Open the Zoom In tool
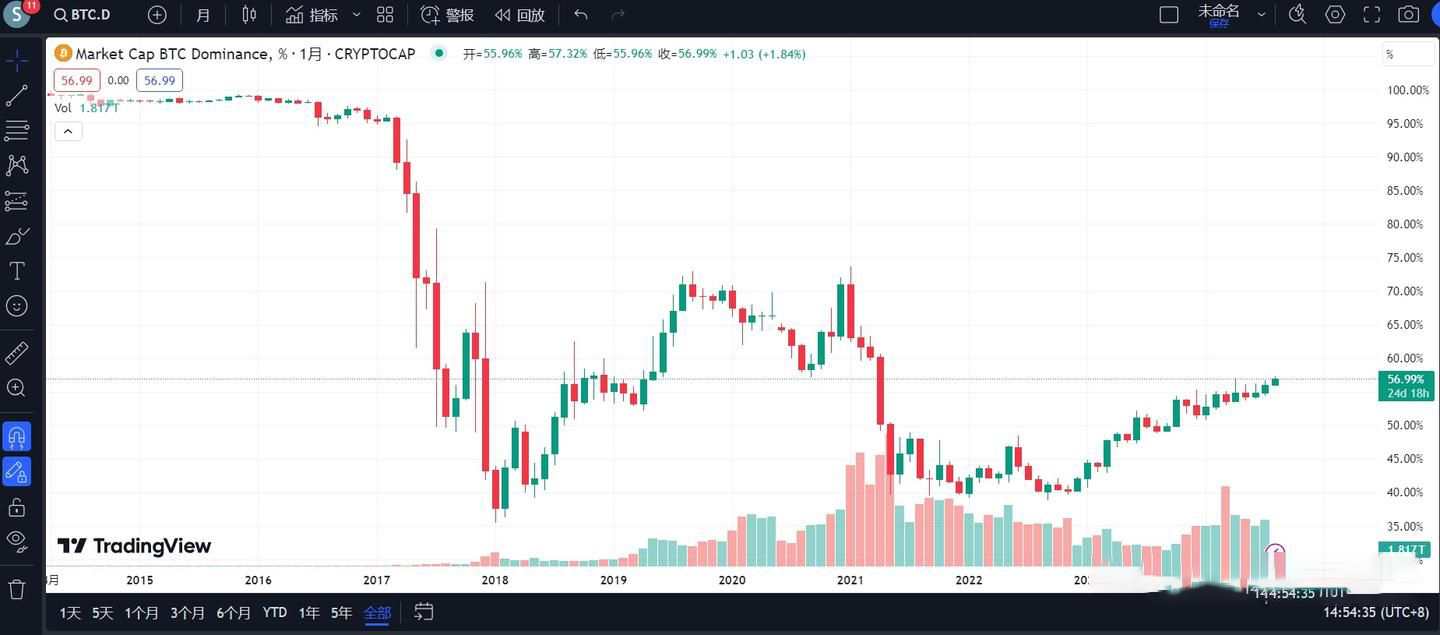1440x635 pixels. [16, 387]
